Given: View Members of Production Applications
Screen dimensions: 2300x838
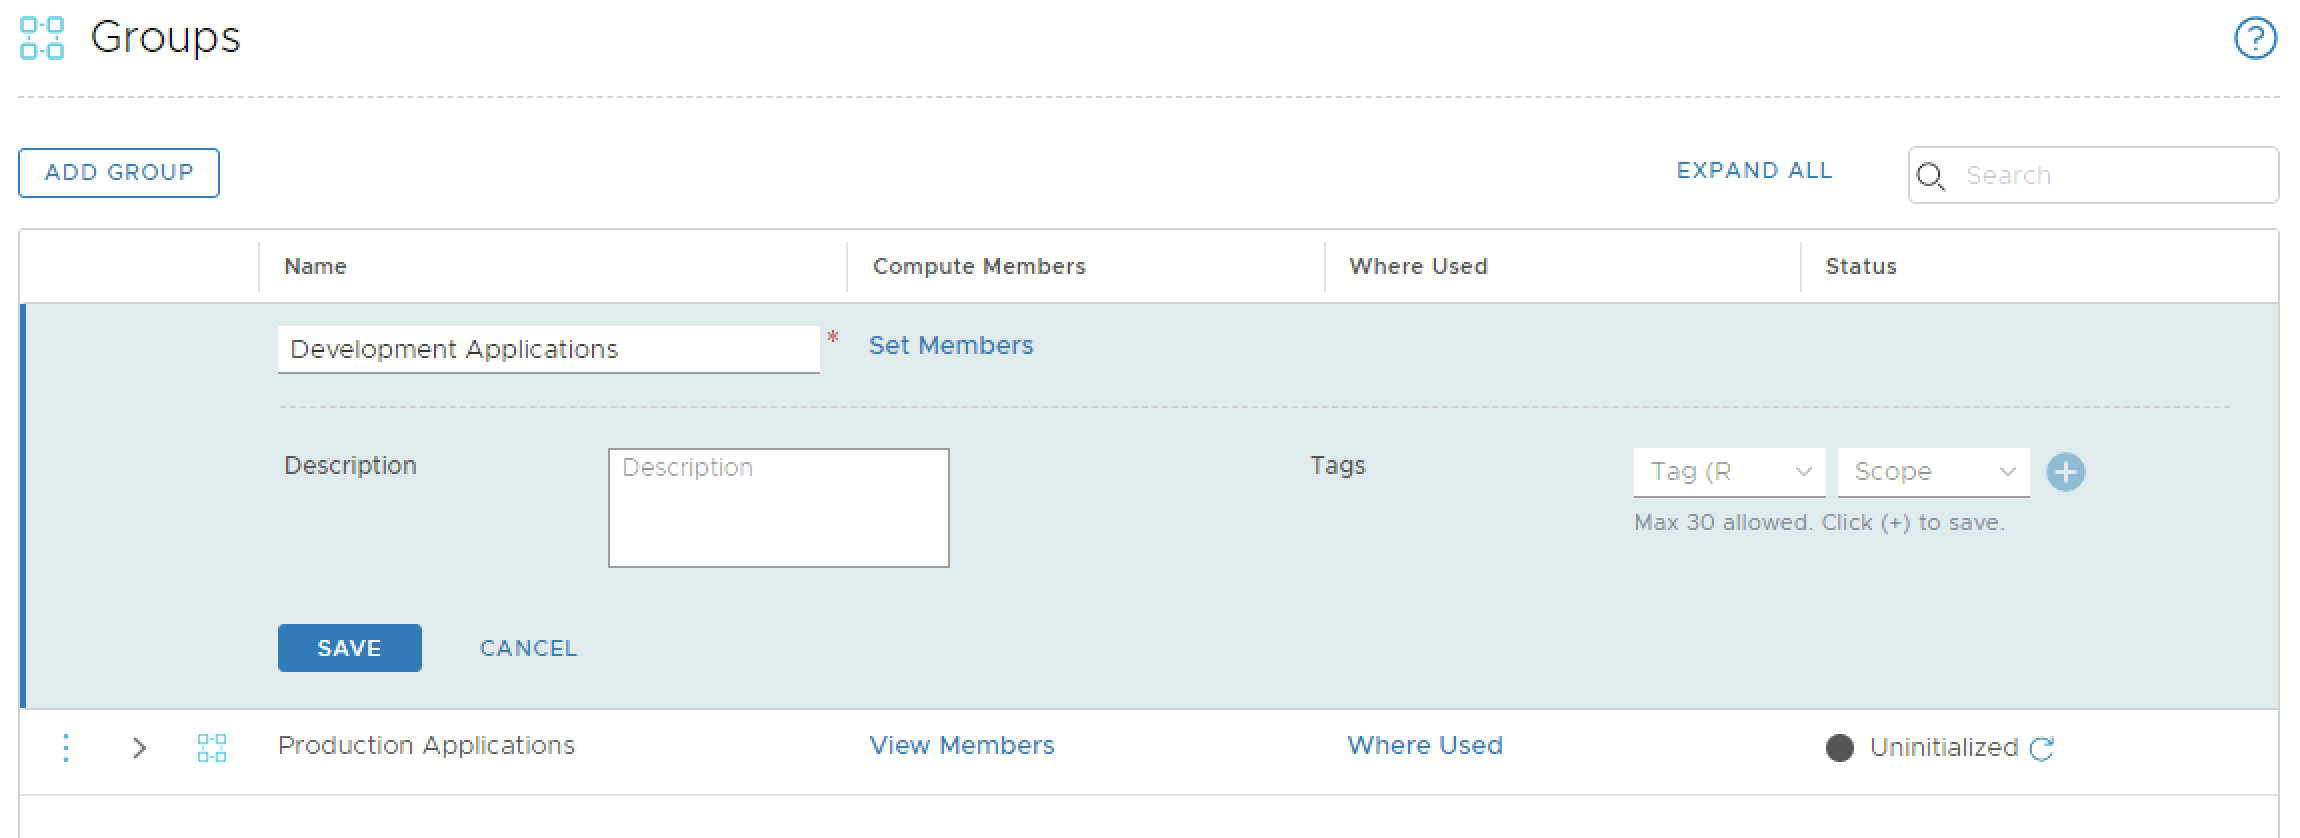Looking at the screenshot, I should pyautogui.click(x=961, y=745).
